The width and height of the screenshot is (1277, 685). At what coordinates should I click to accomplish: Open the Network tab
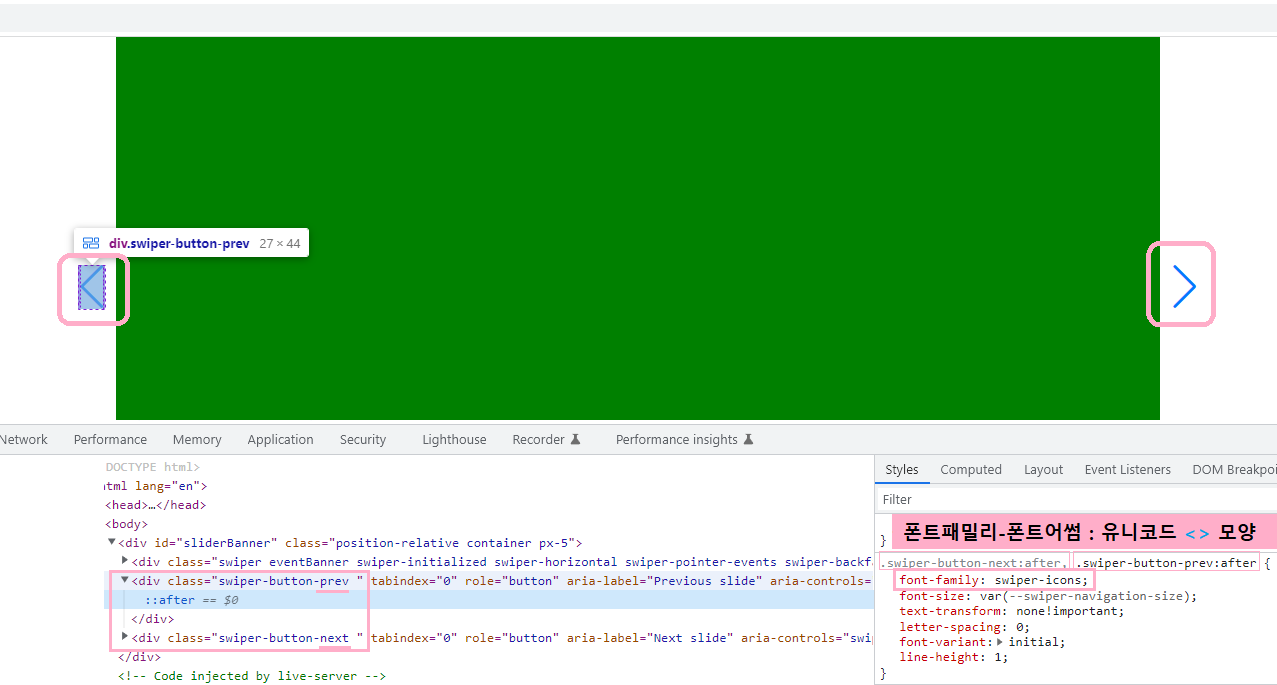click(x=24, y=439)
